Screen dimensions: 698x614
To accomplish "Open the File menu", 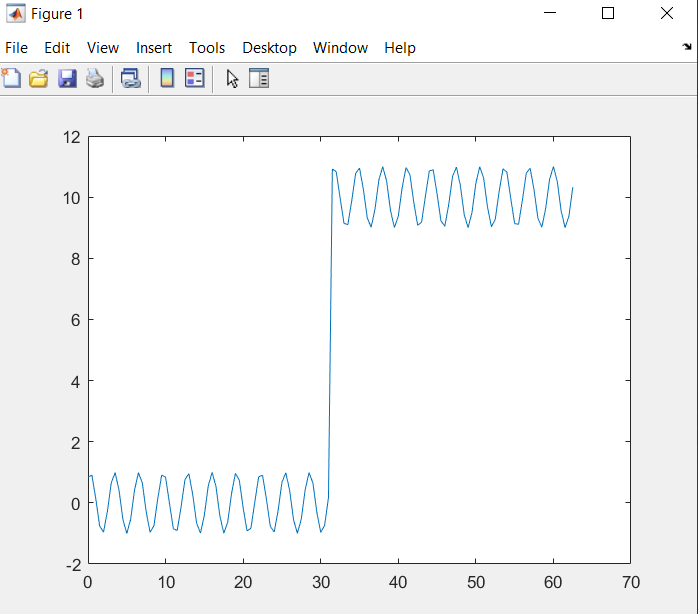I will [x=17, y=48].
